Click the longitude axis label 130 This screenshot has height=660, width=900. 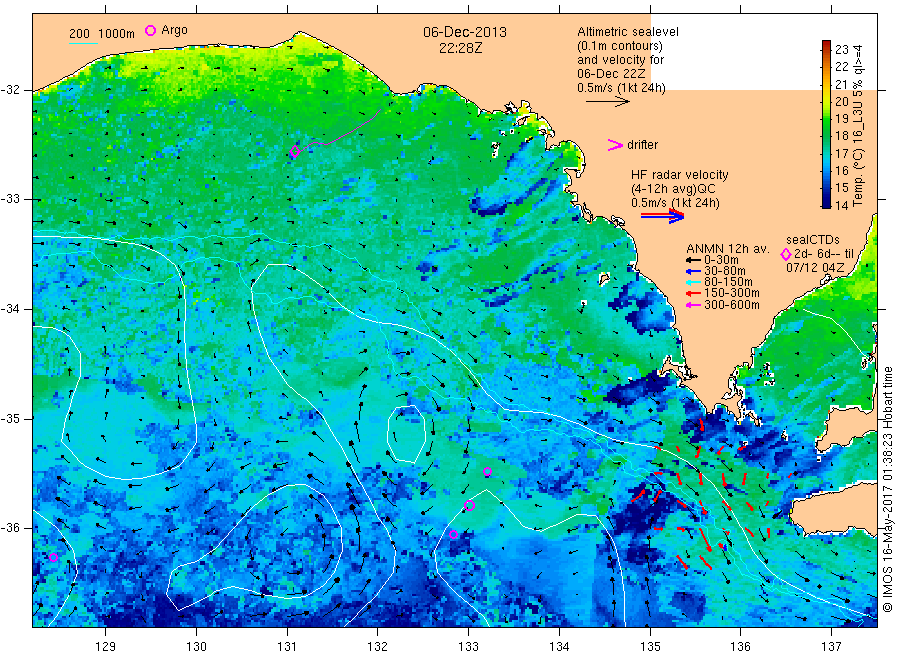pos(196,646)
